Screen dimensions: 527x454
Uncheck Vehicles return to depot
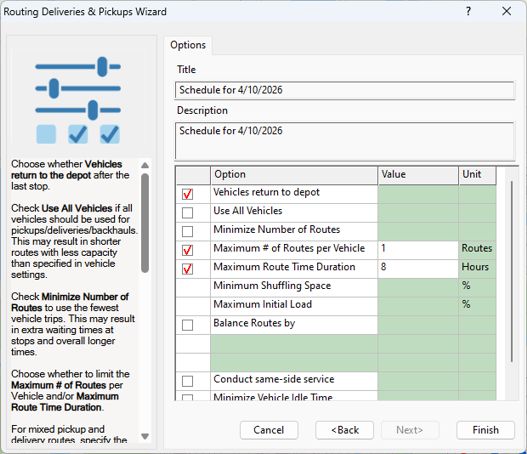click(187, 194)
